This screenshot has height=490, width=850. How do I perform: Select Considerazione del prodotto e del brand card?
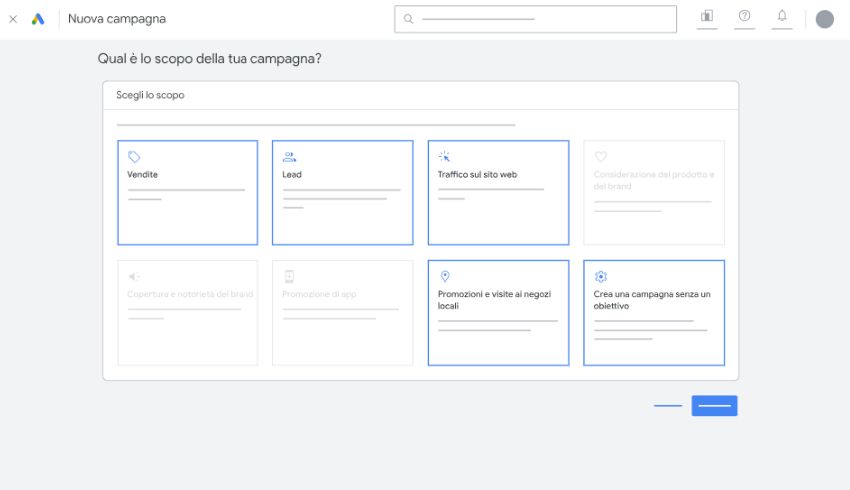(x=654, y=192)
